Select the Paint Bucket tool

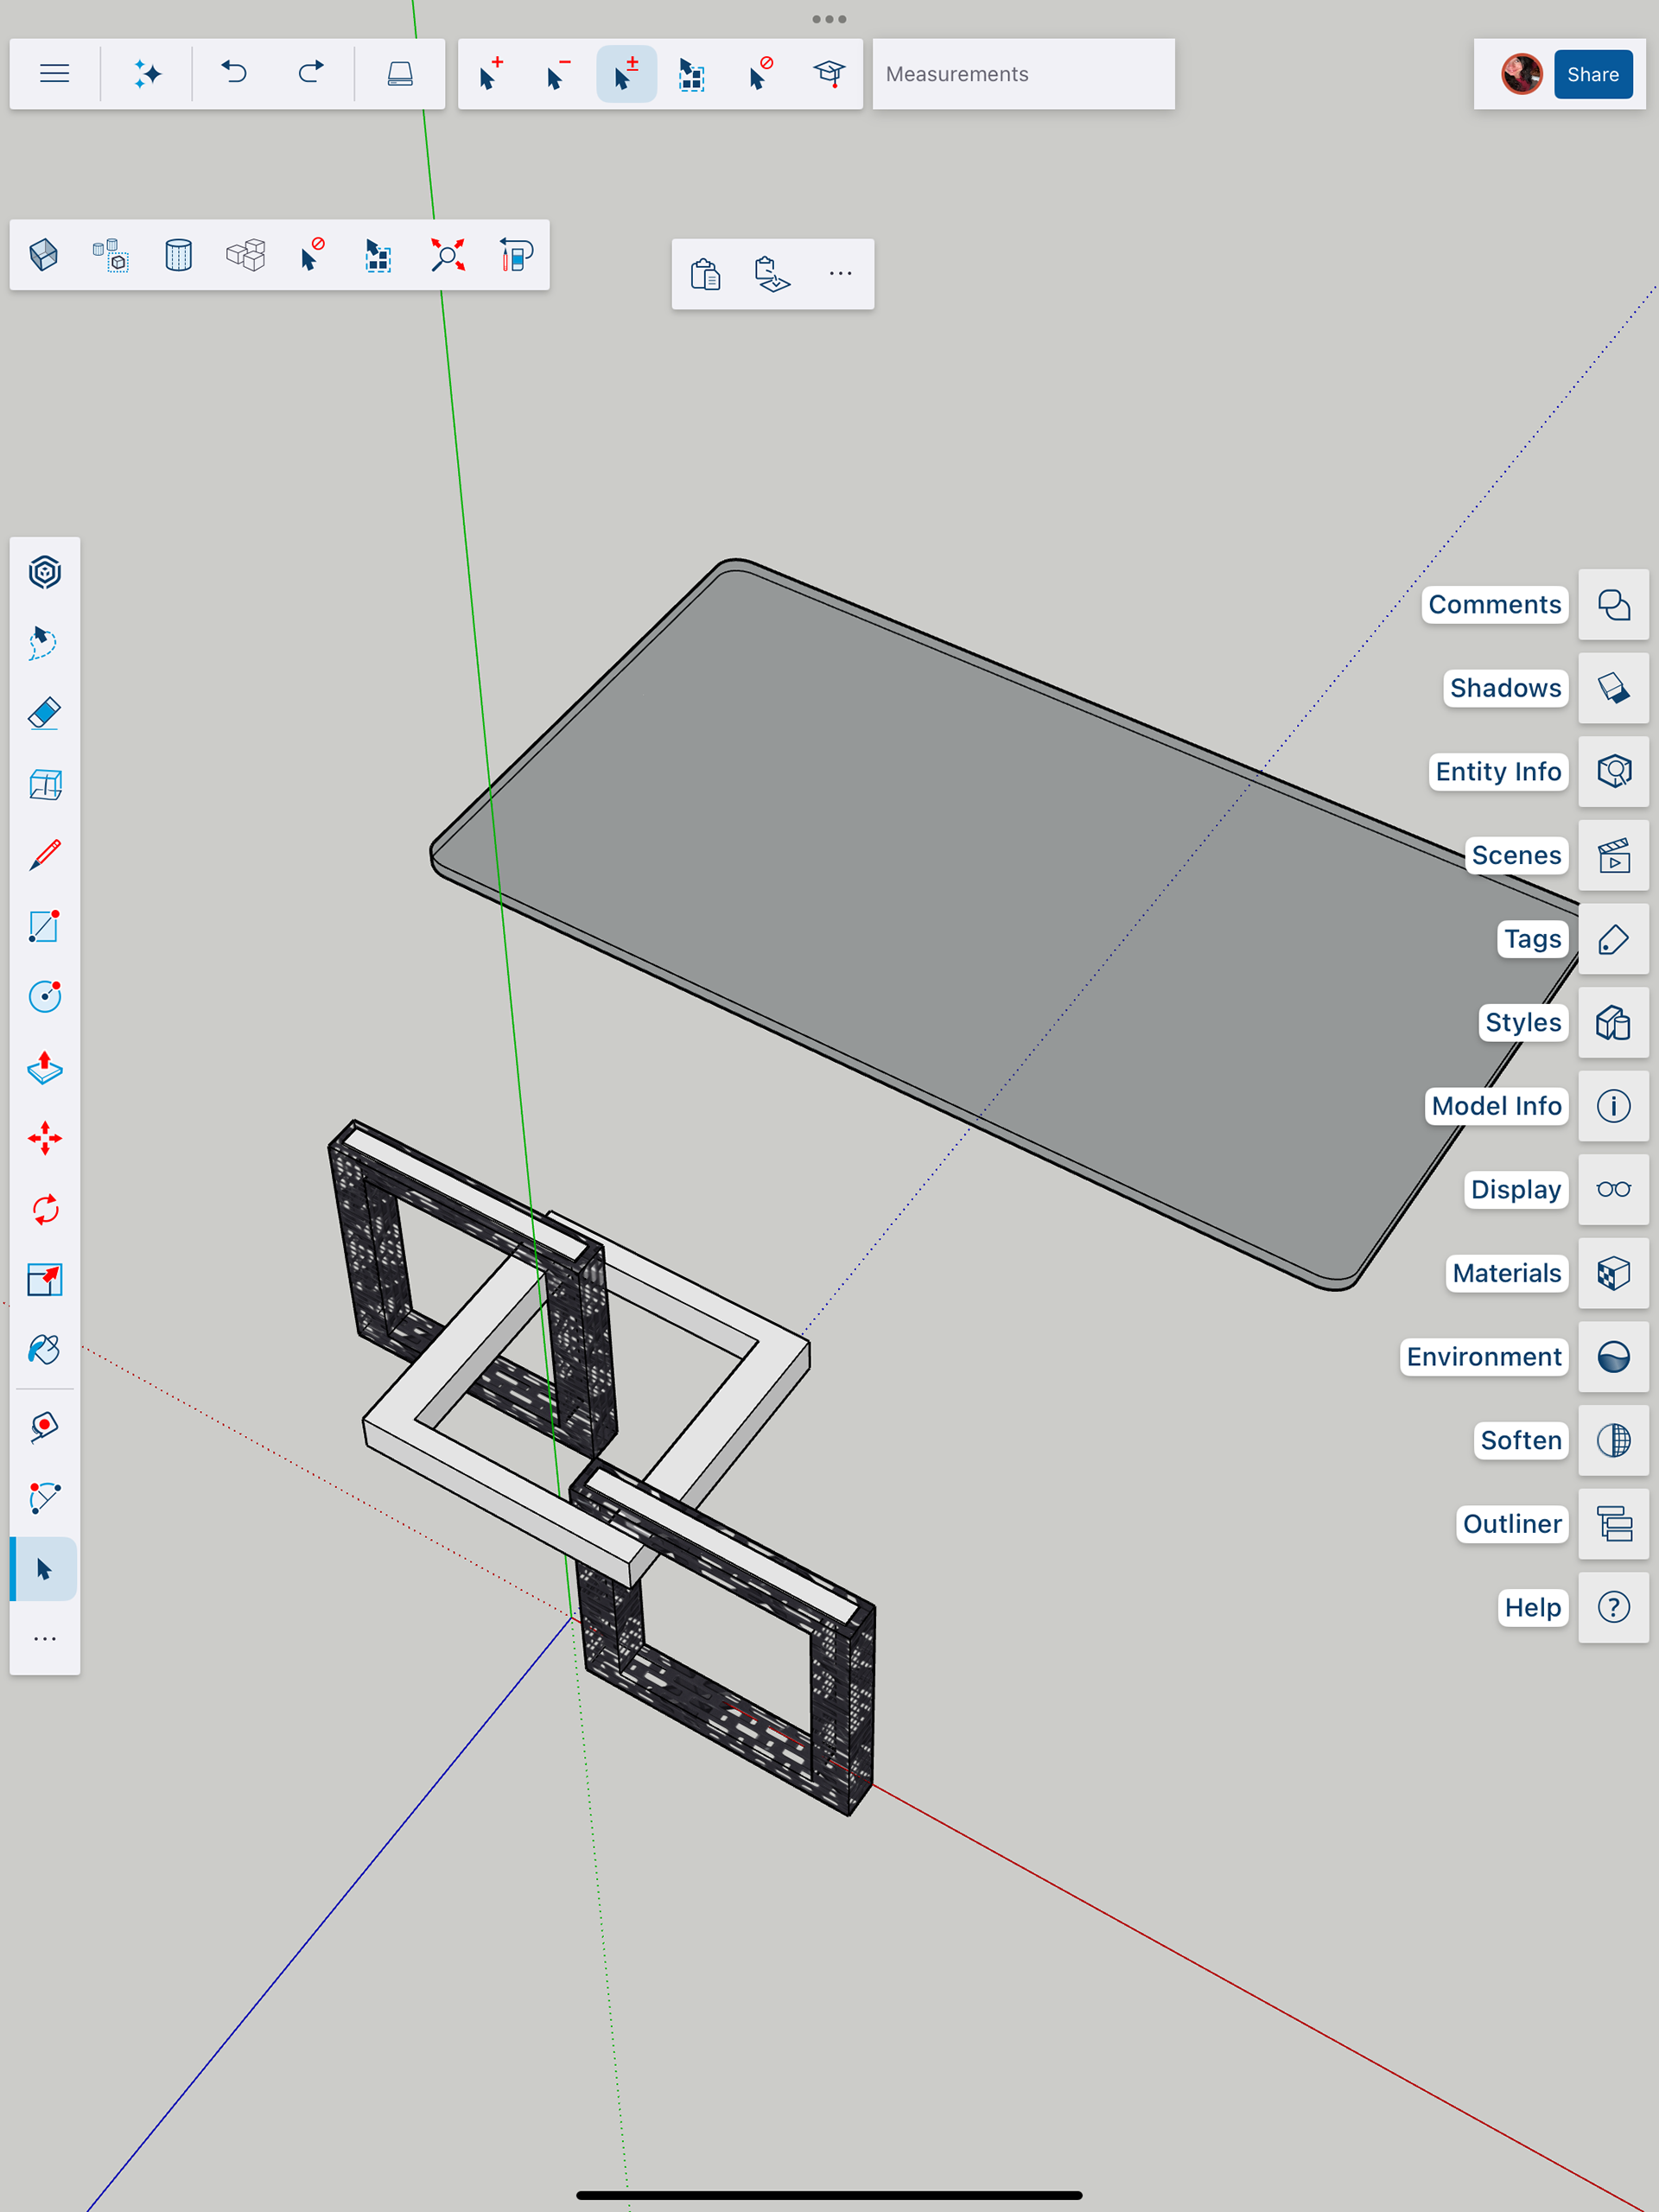(x=45, y=1351)
